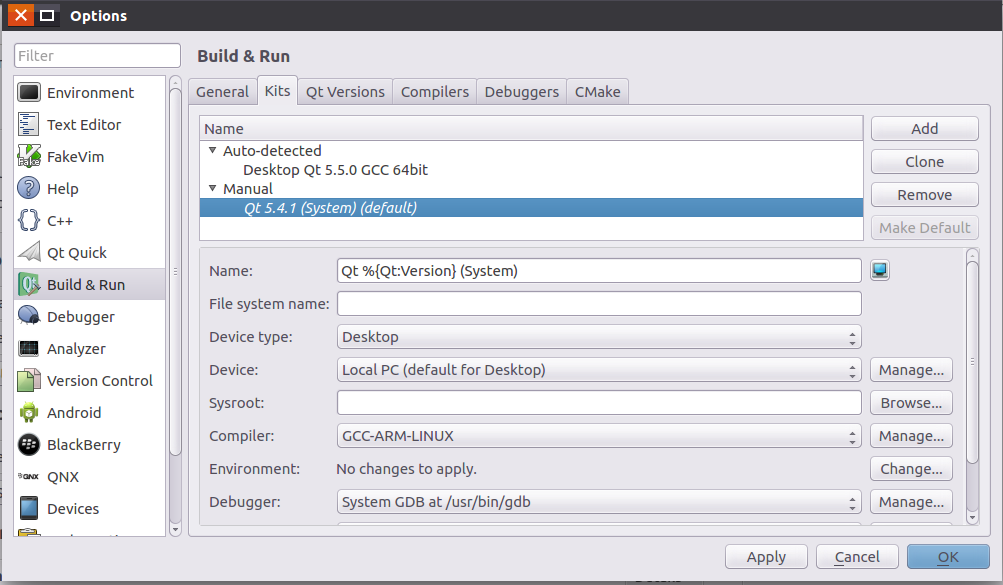Select the Text Editor sidebar icon
Viewport: 1003px width, 585px height.
pyautogui.click(x=29, y=125)
